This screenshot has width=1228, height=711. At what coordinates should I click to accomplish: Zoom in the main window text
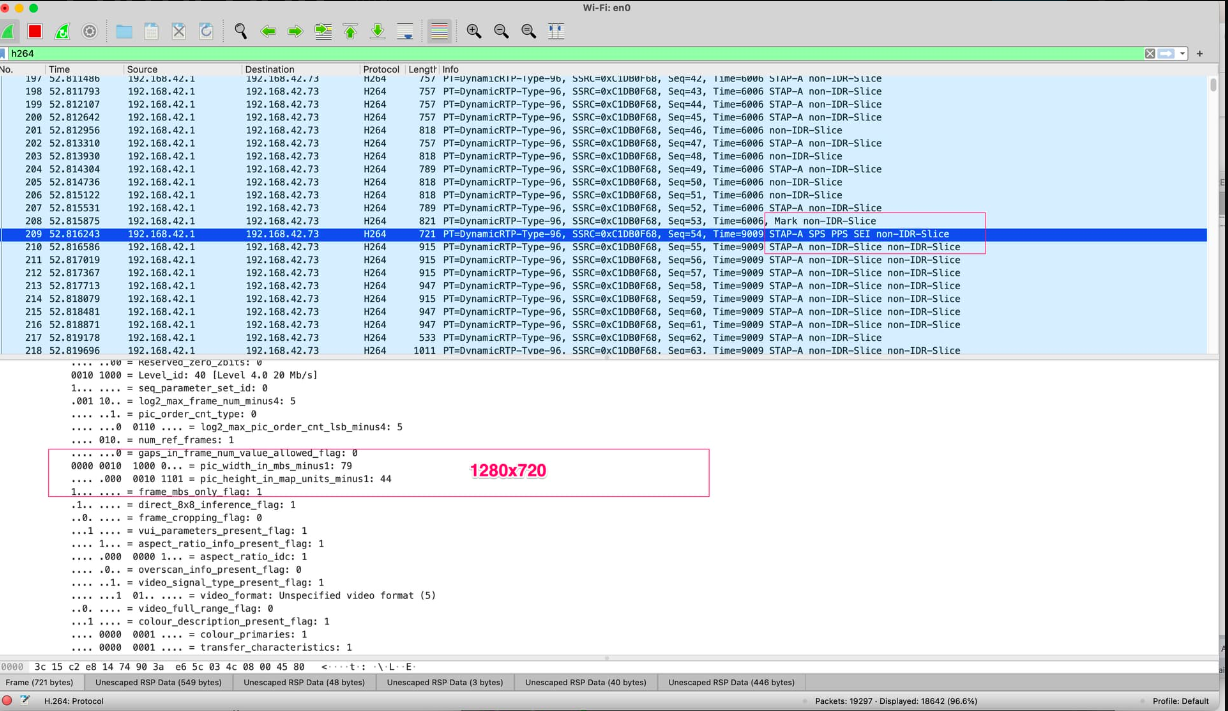coord(474,31)
